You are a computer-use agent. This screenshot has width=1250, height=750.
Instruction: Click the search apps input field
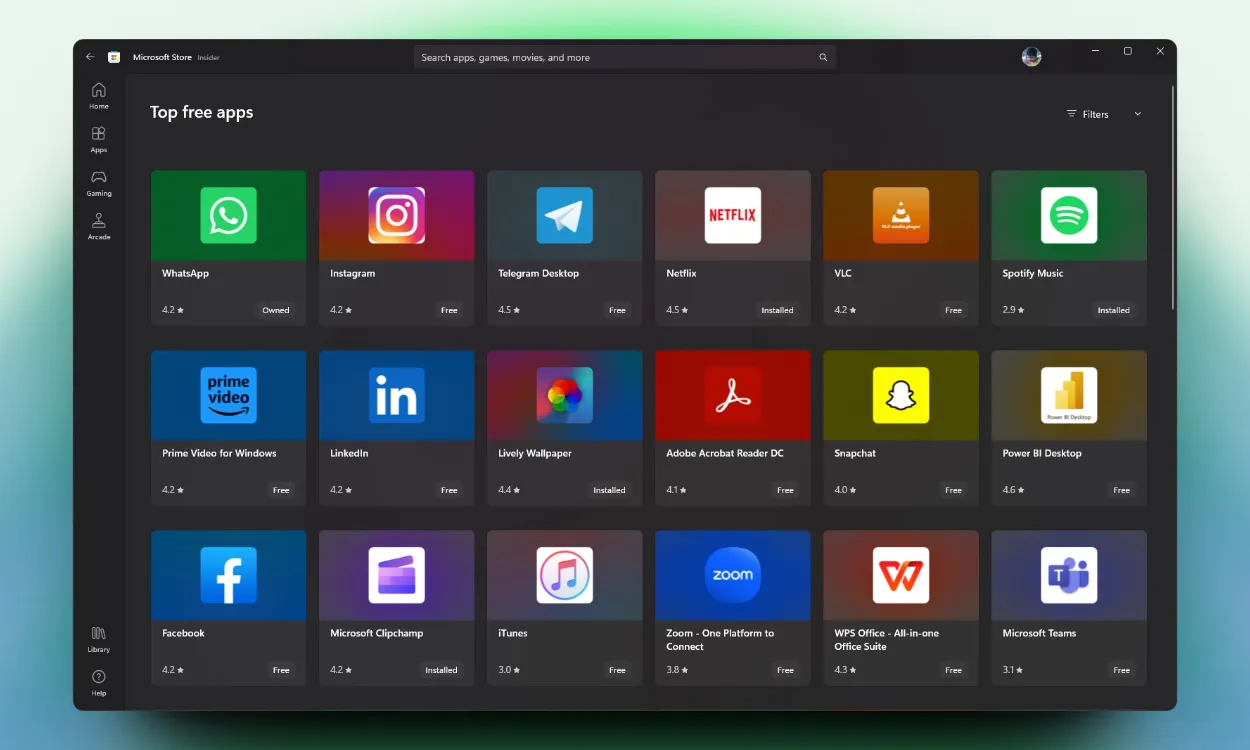point(615,58)
